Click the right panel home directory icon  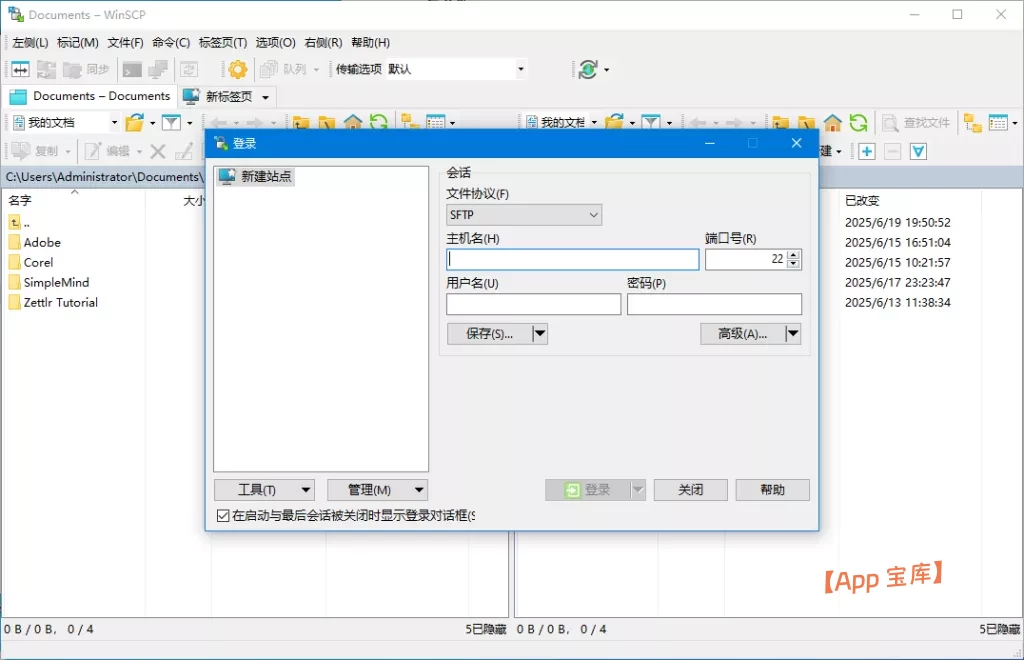pos(833,122)
